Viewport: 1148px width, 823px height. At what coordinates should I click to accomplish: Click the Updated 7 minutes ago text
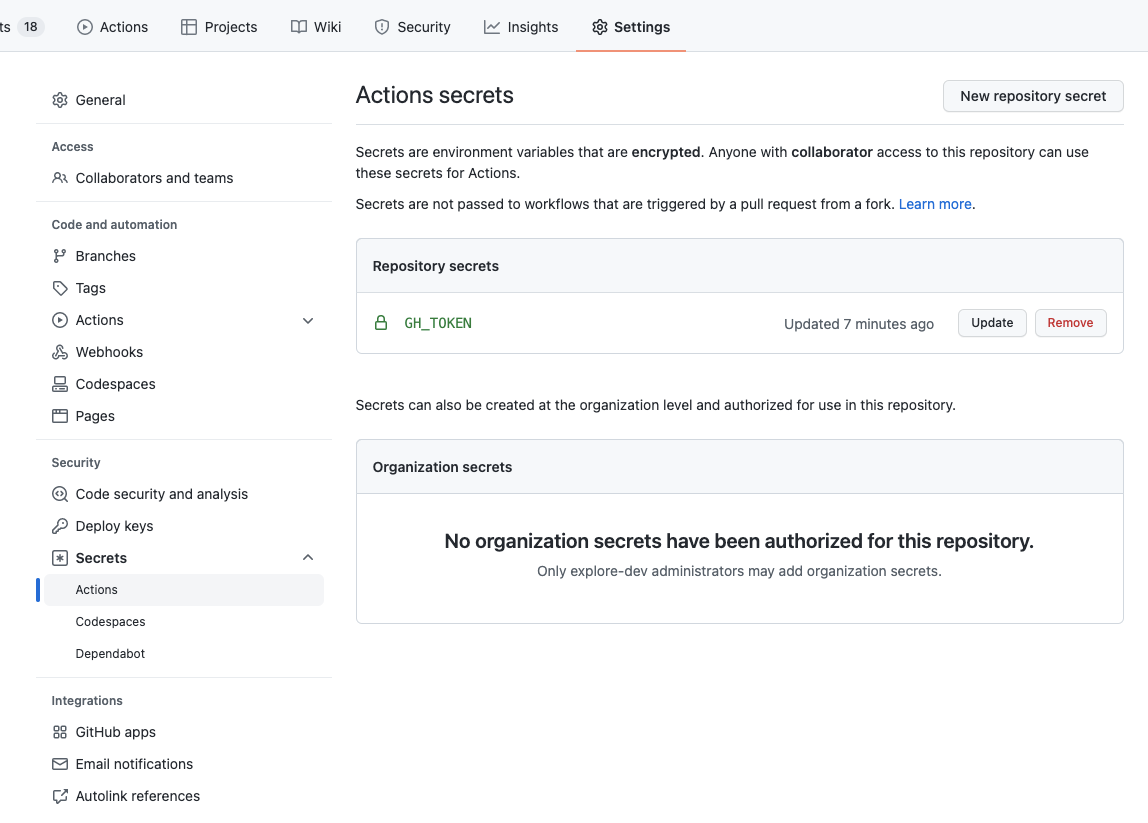coord(859,324)
